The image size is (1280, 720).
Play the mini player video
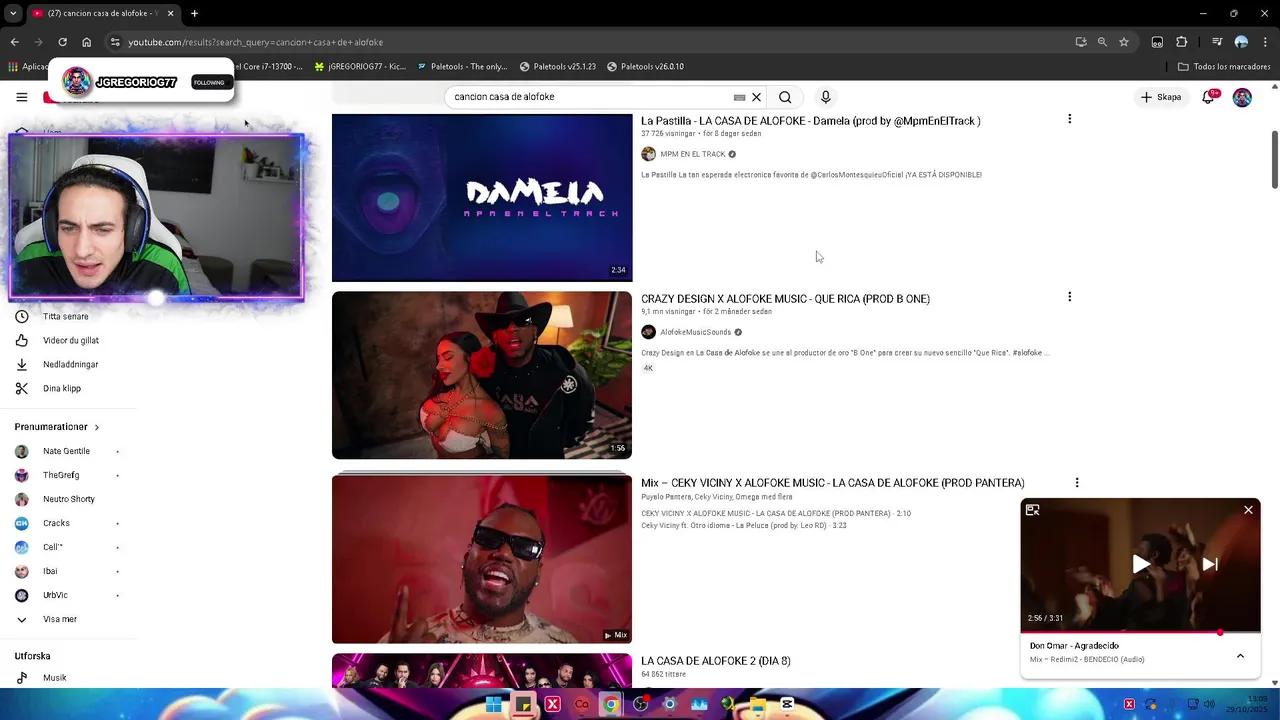(1141, 564)
